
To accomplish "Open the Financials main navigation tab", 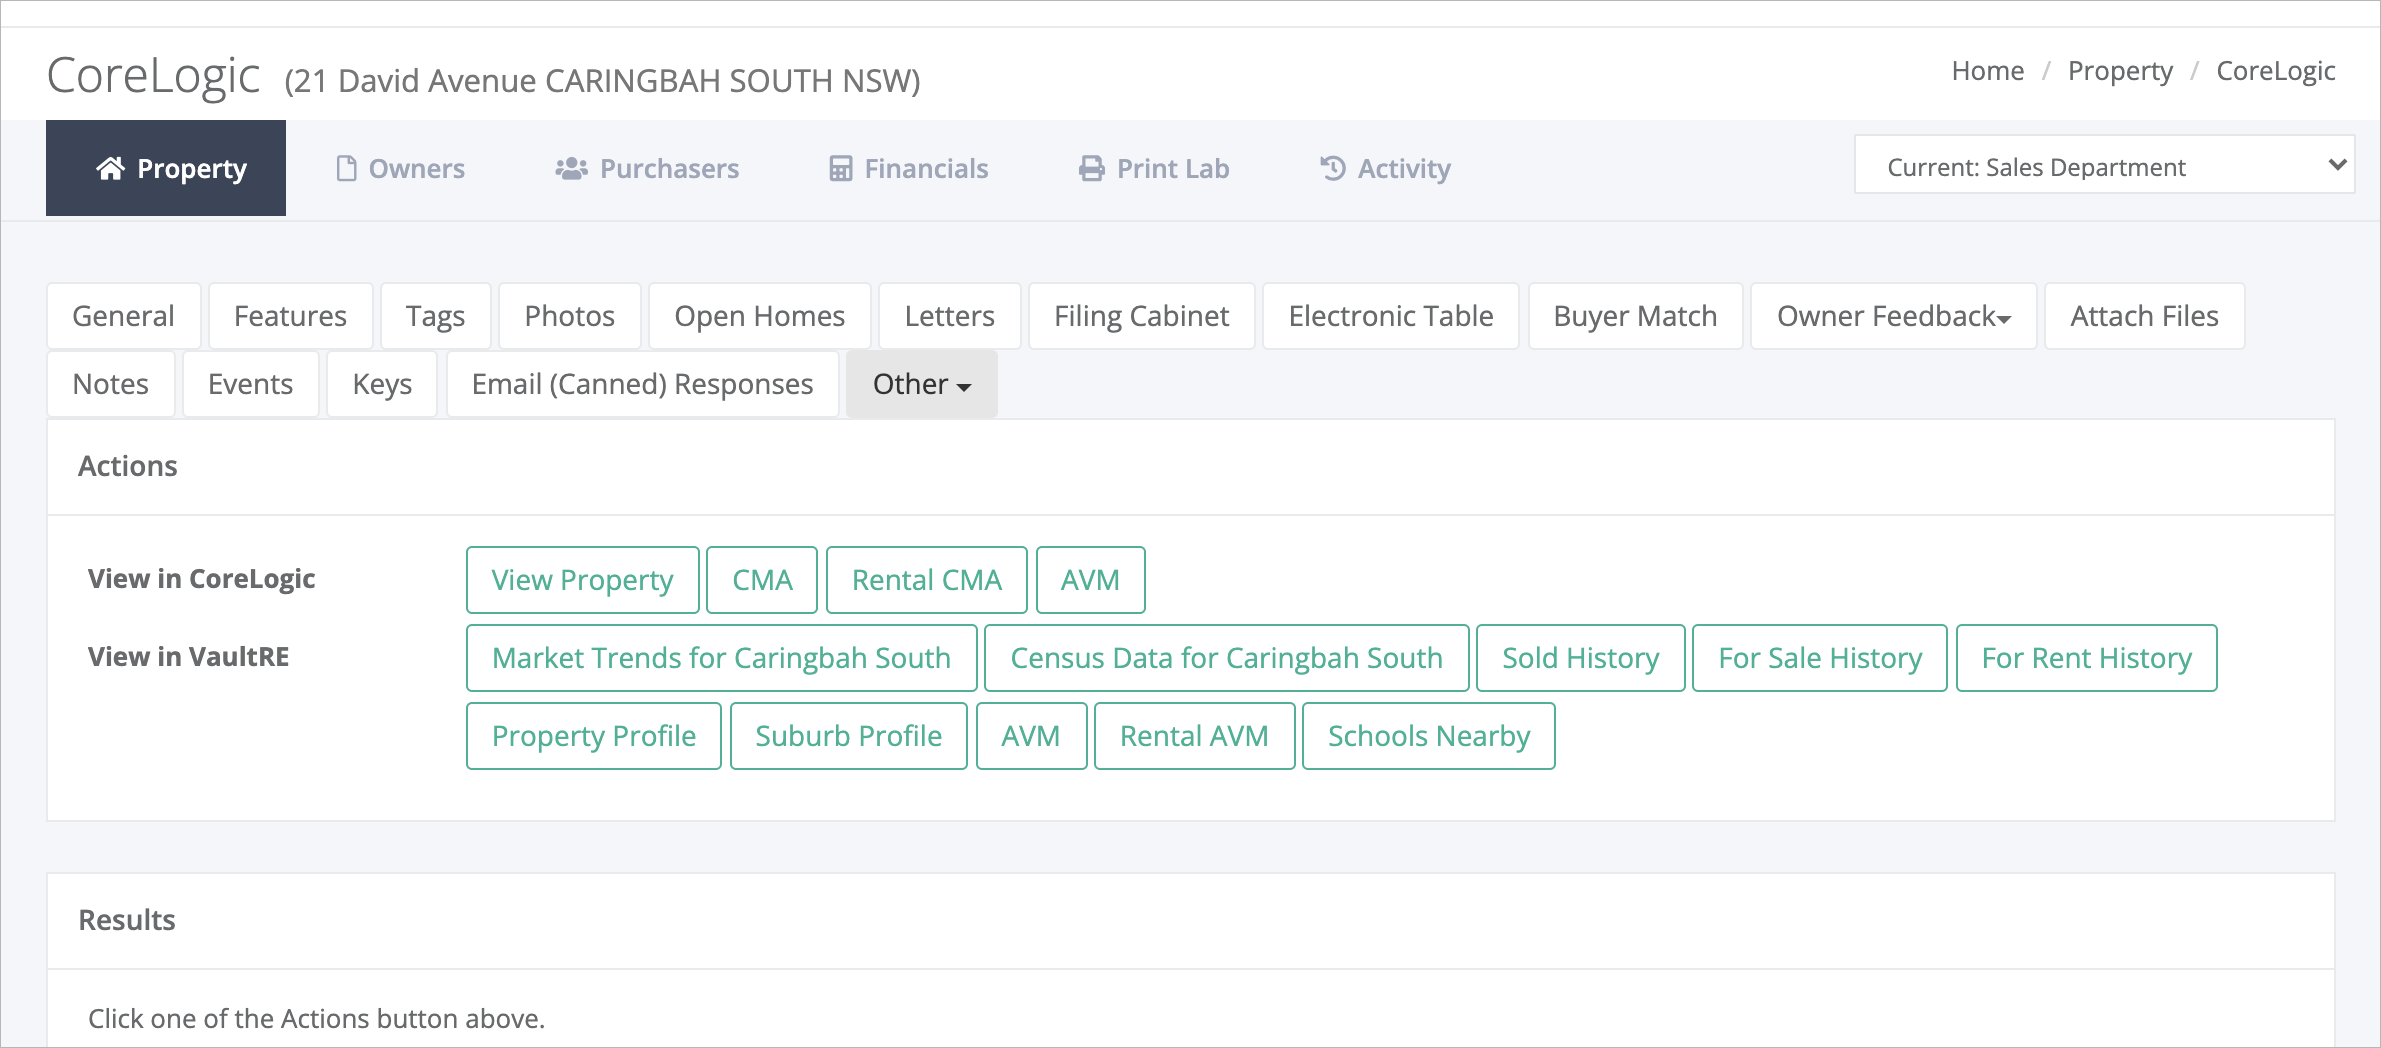I will (909, 168).
